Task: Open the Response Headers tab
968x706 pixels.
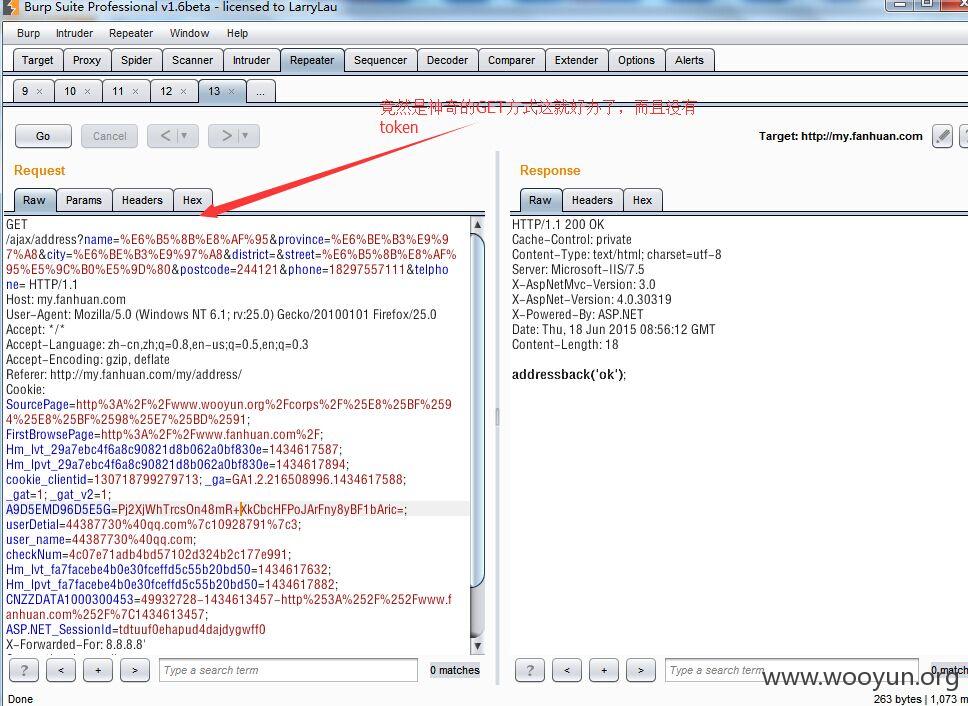Action: coord(592,200)
